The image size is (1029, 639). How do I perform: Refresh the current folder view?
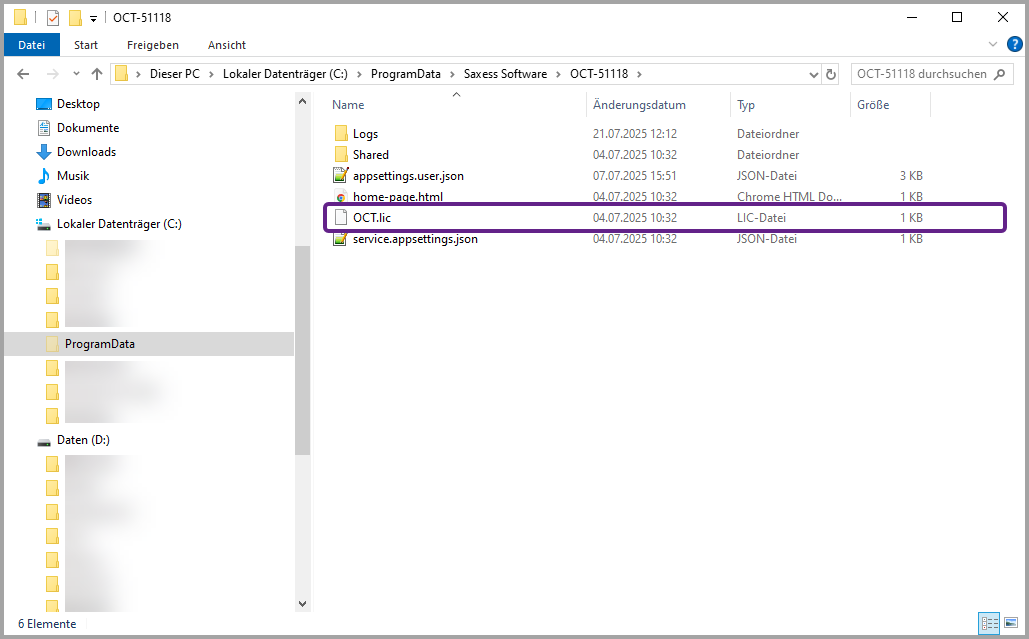click(x=830, y=74)
